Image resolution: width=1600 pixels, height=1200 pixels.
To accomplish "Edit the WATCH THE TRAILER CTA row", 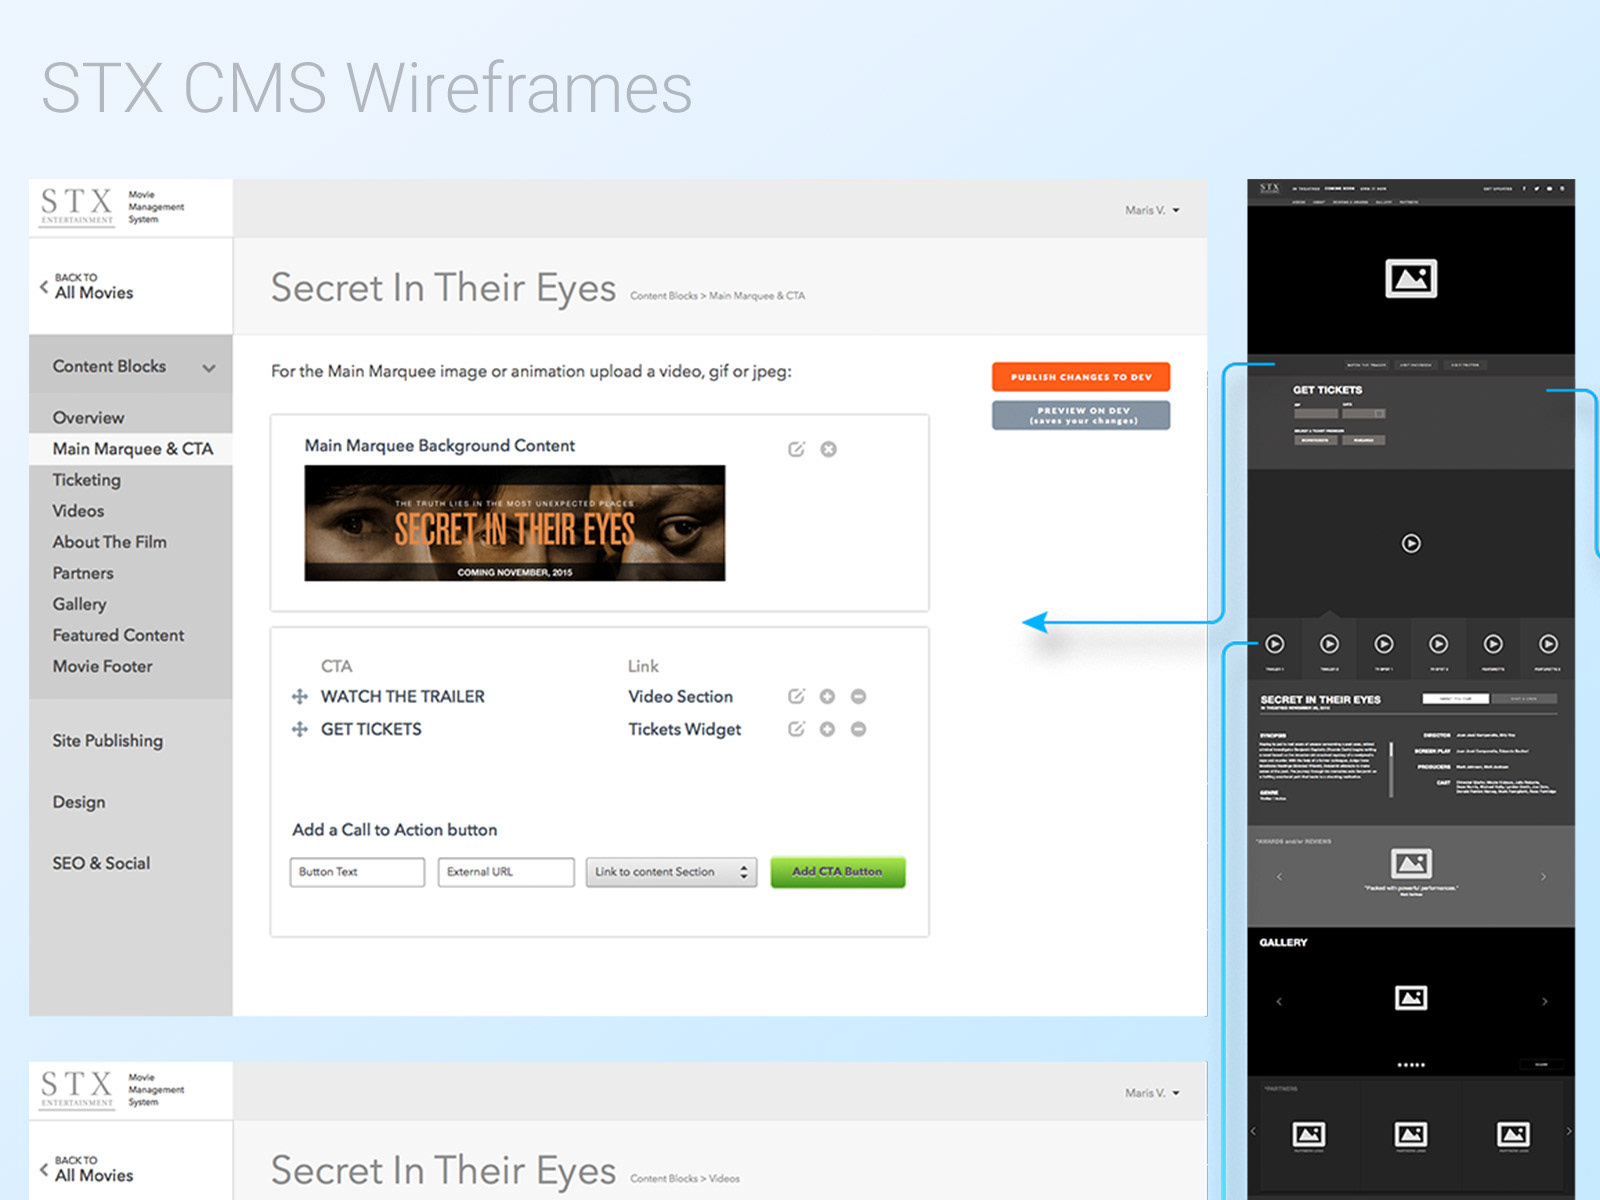I will tap(796, 696).
